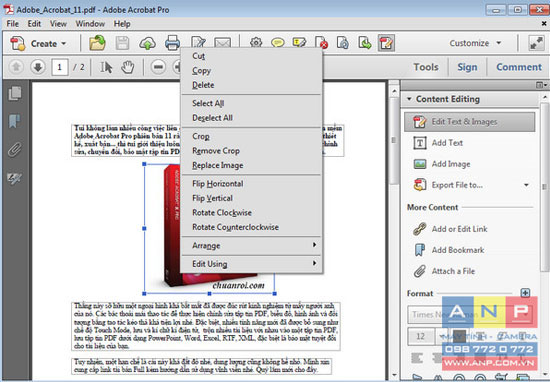
Task: Open the Attachments paperclip panel icon
Action: [x=15, y=150]
